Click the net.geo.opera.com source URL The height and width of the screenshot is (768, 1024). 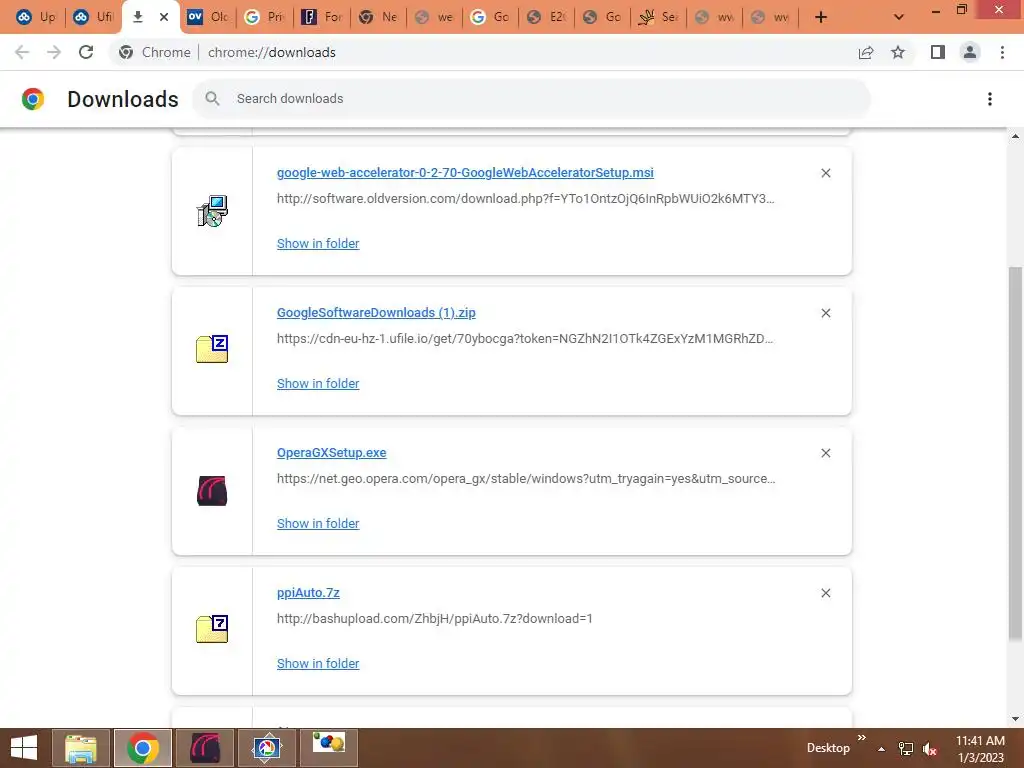[526, 479]
